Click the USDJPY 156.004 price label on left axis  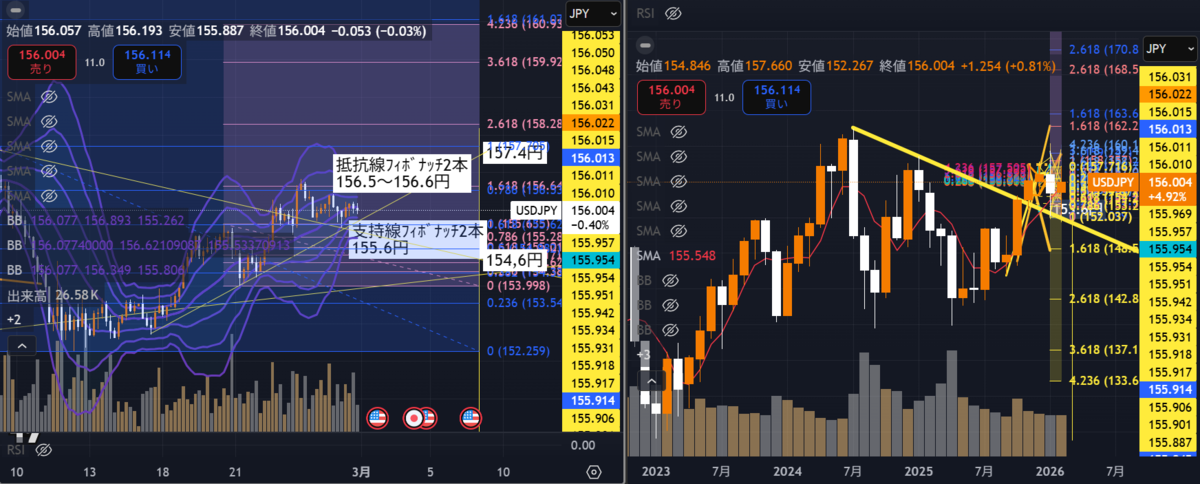(564, 218)
